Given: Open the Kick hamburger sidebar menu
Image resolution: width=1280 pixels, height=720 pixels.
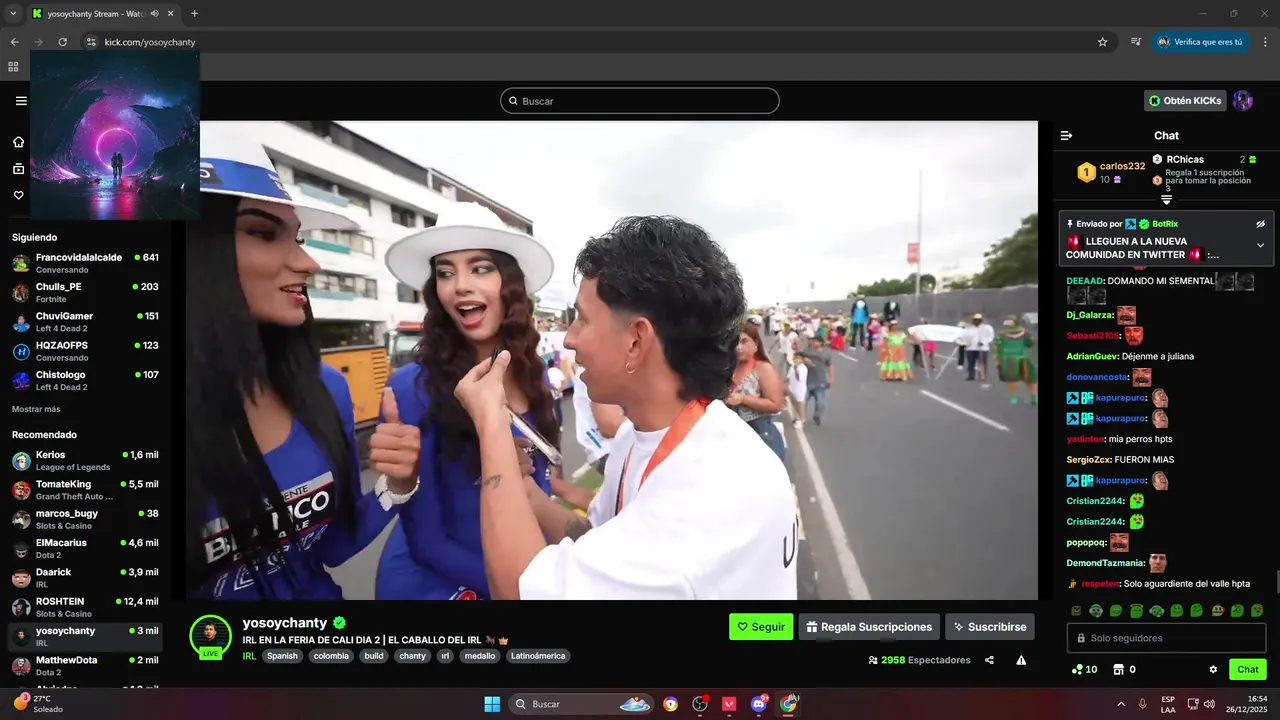Looking at the screenshot, I should coord(21,101).
